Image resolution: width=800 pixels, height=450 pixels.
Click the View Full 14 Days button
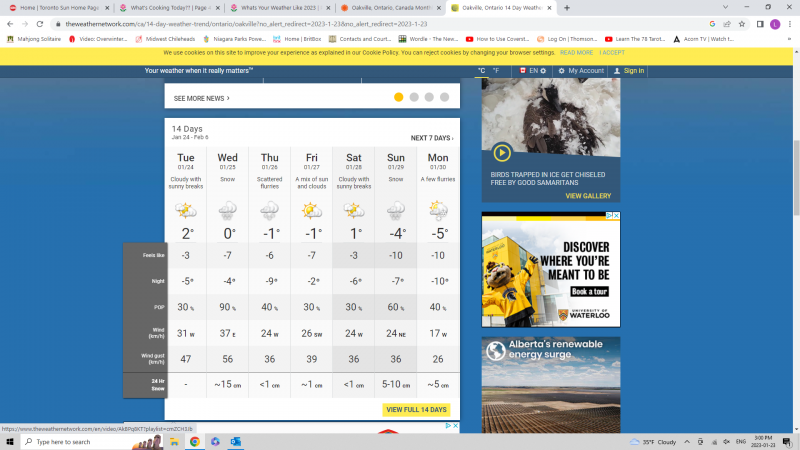point(416,410)
